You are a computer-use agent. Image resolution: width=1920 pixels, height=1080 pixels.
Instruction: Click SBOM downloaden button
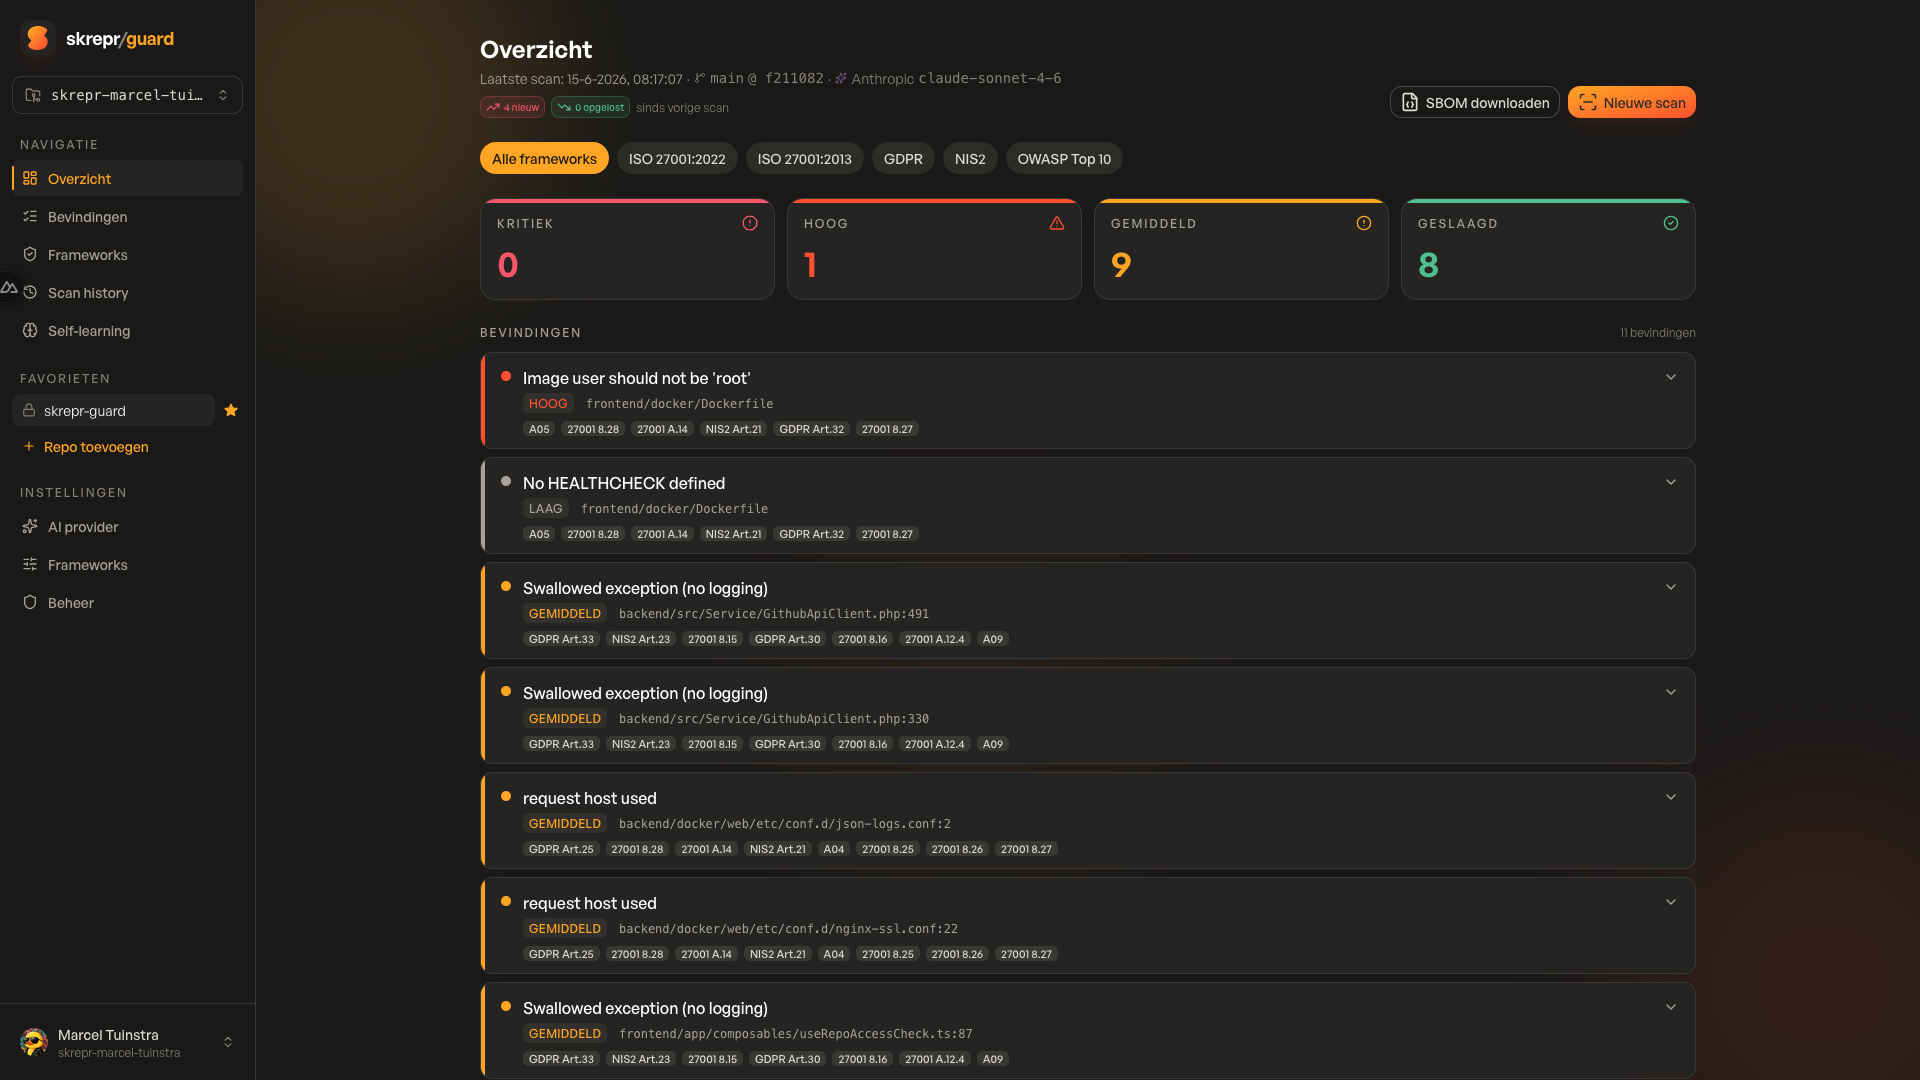[1474, 102]
